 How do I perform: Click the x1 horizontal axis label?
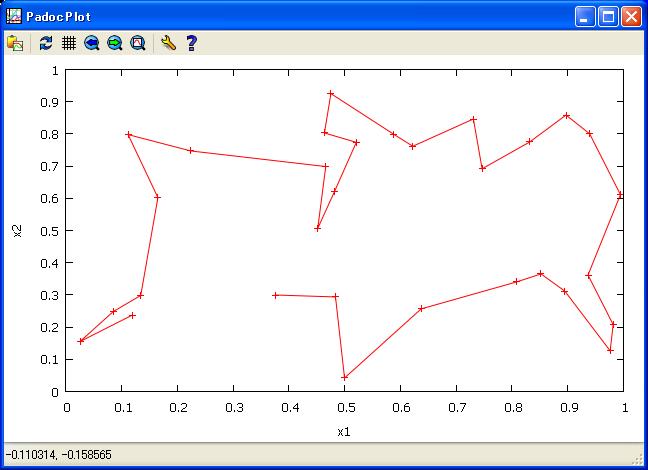point(344,432)
